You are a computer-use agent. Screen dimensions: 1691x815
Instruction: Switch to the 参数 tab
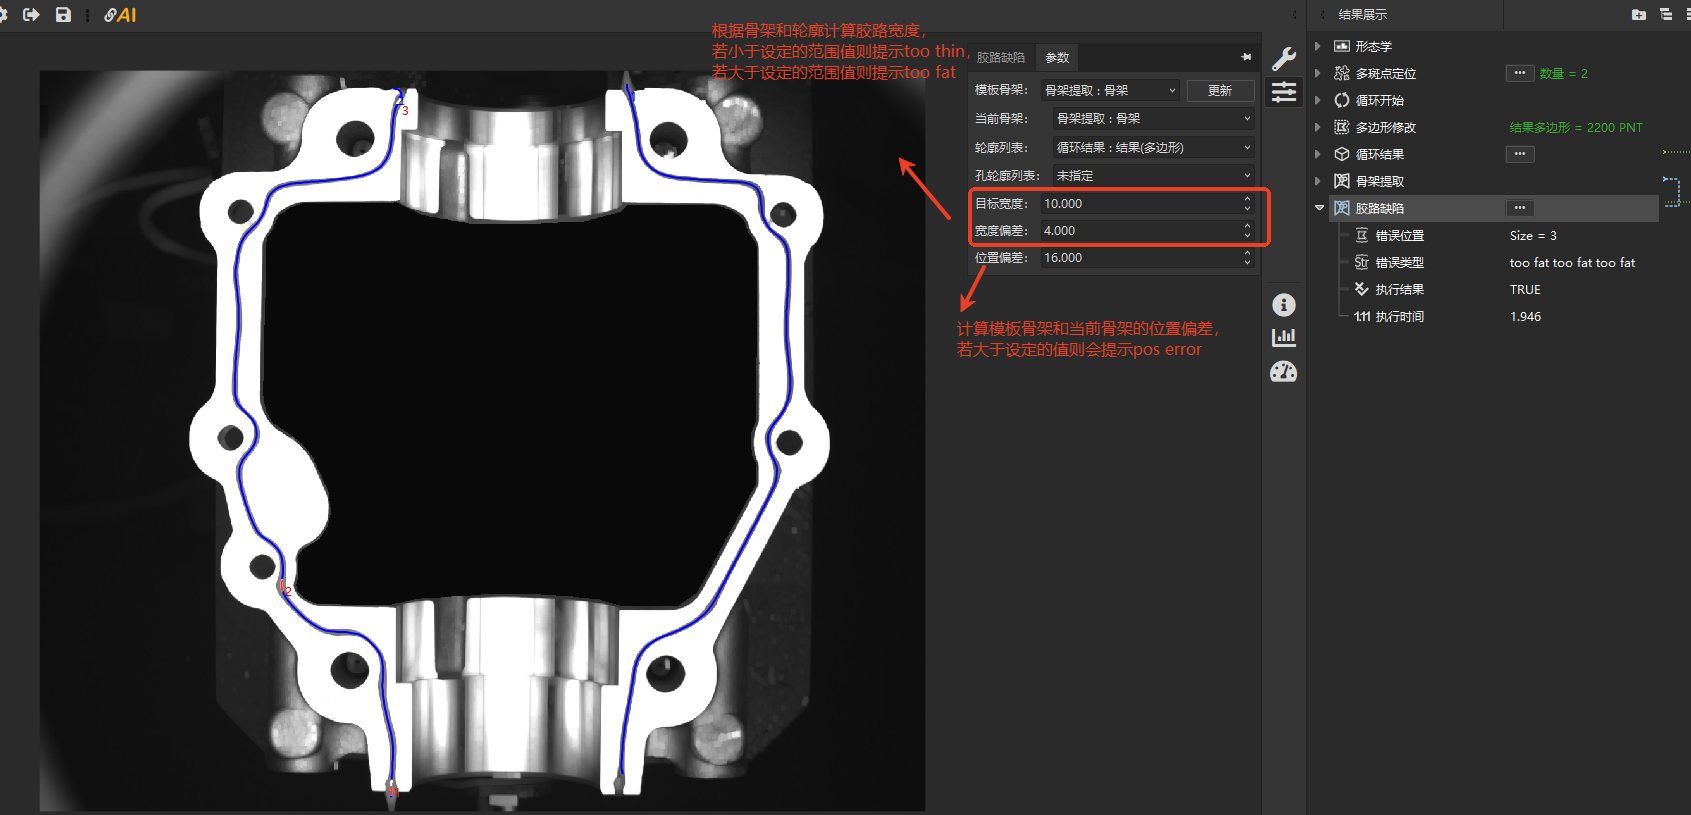tap(1057, 57)
